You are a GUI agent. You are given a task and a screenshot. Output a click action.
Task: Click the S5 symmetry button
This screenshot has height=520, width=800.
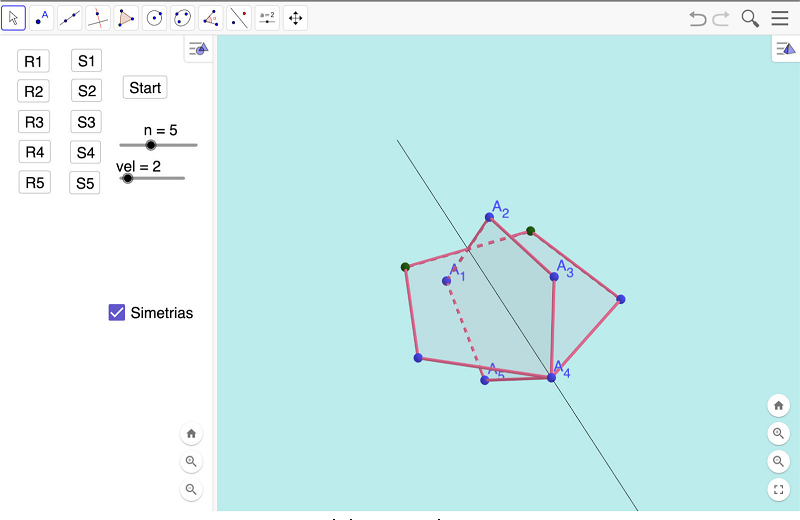coord(85,183)
